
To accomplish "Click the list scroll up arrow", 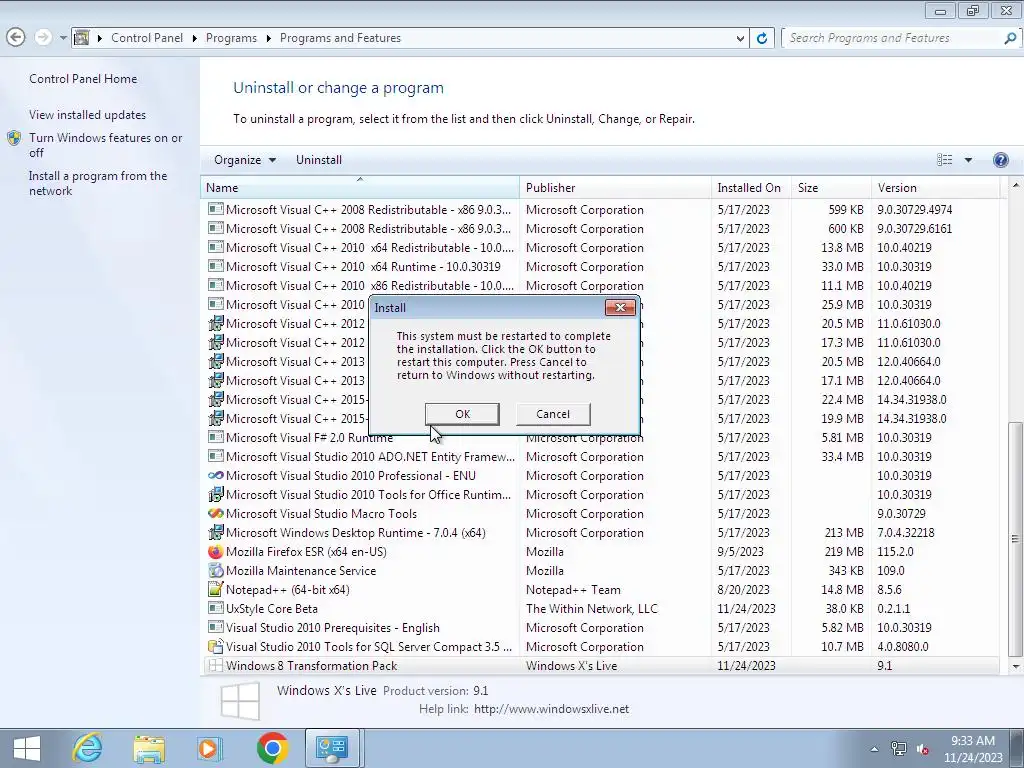I will click(1015, 185).
